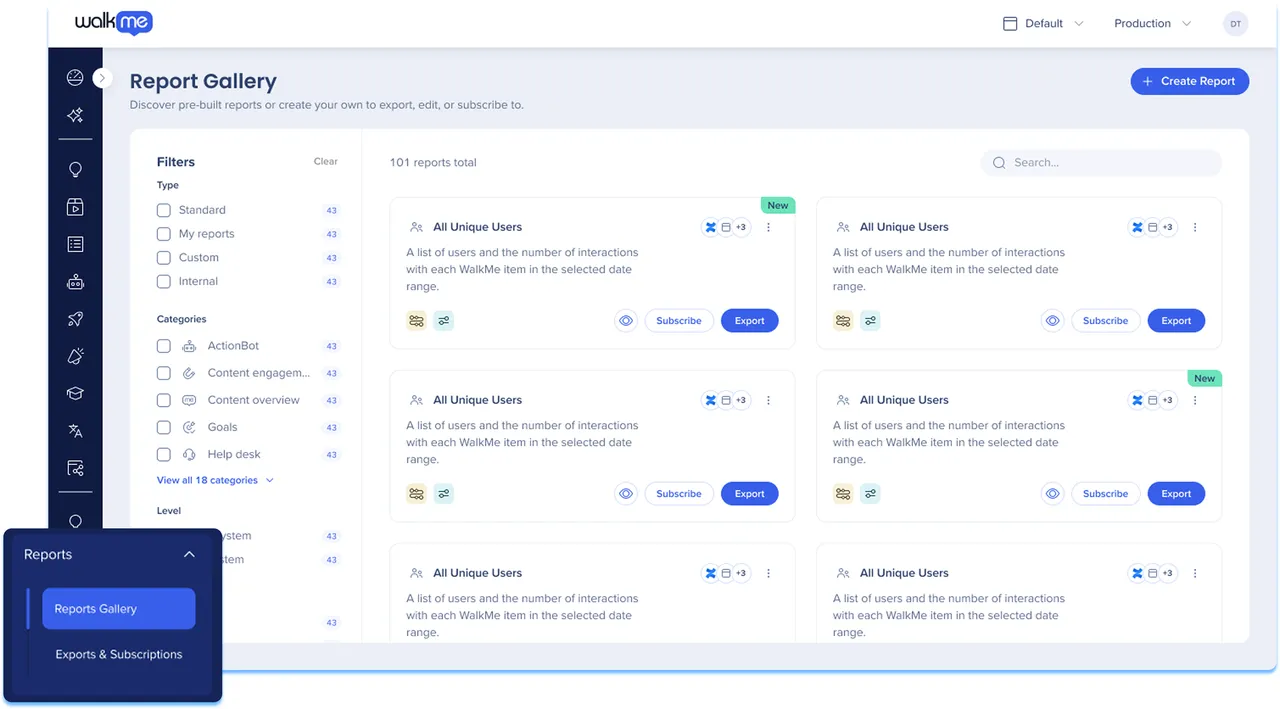Open the Default system dropdown
The width and height of the screenshot is (1280, 709).
point(1043,23)
